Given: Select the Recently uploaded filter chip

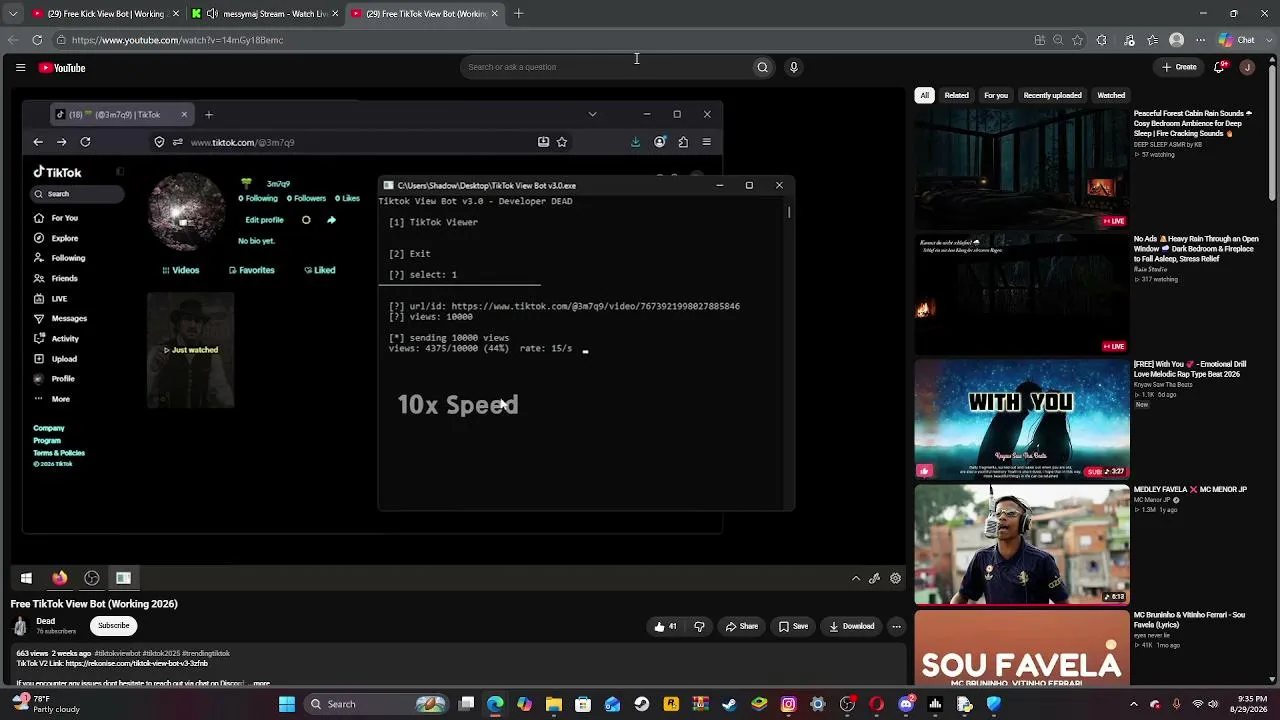Looking at the screenshot, I should tap(1052, 95).
